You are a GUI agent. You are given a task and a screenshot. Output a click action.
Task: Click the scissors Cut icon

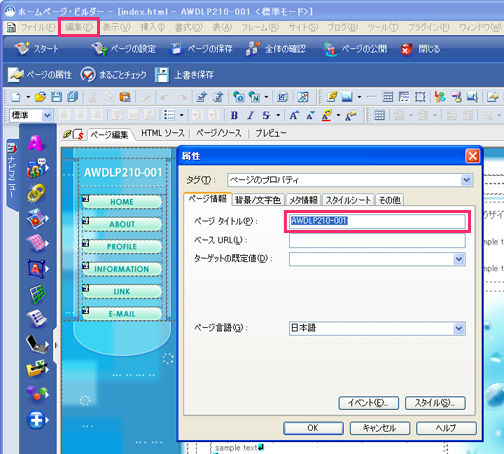pyautogui.click(x=93, y=97)
